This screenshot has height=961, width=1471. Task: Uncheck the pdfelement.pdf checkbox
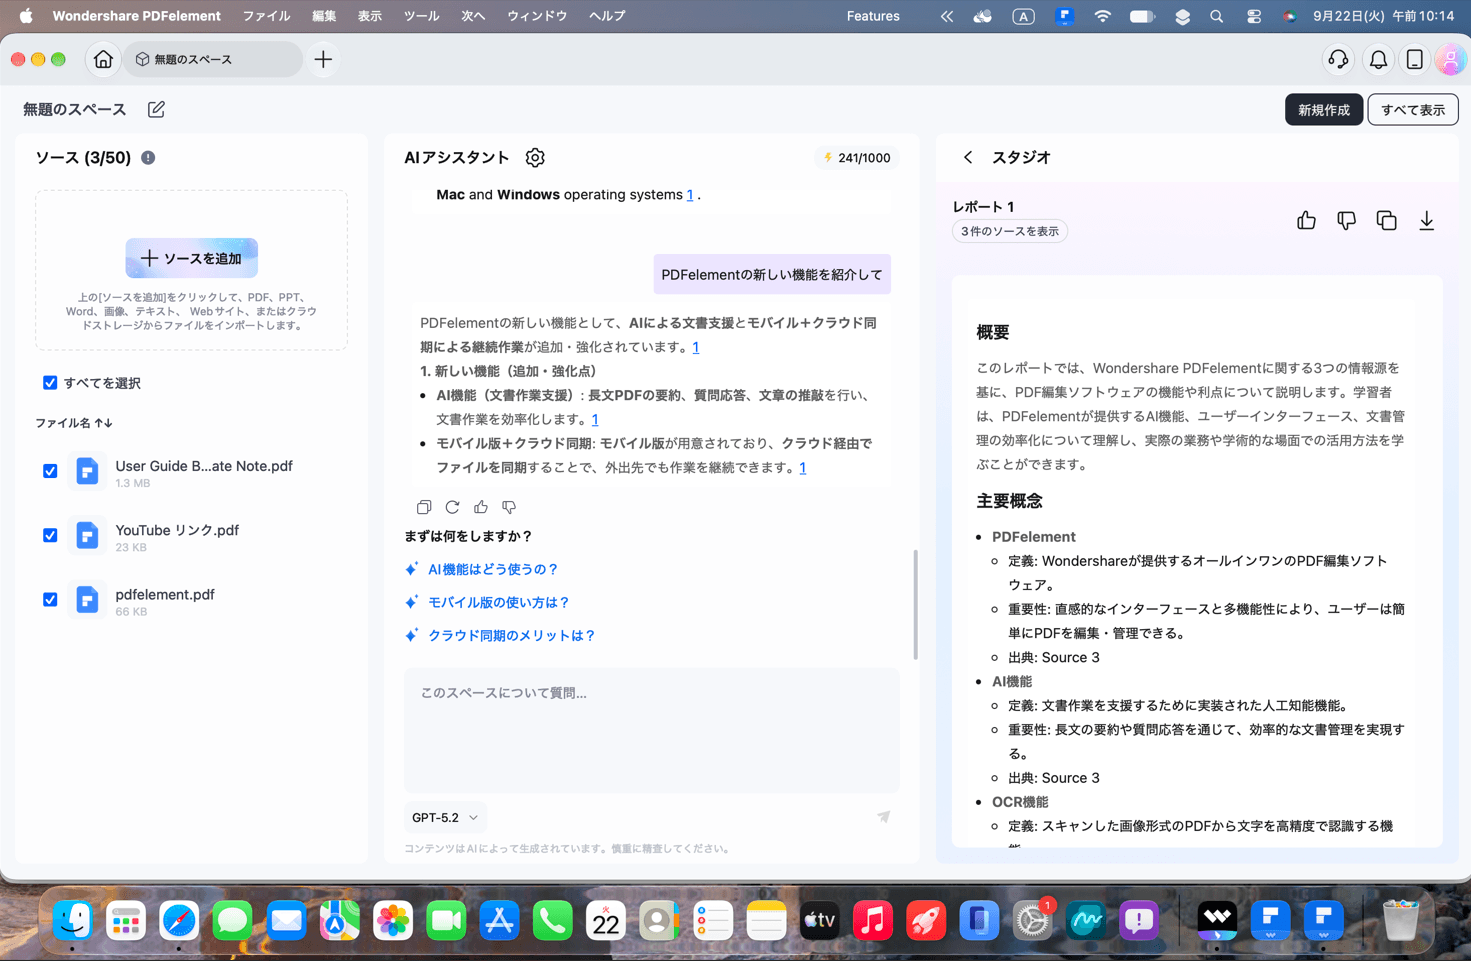point(50,600)
